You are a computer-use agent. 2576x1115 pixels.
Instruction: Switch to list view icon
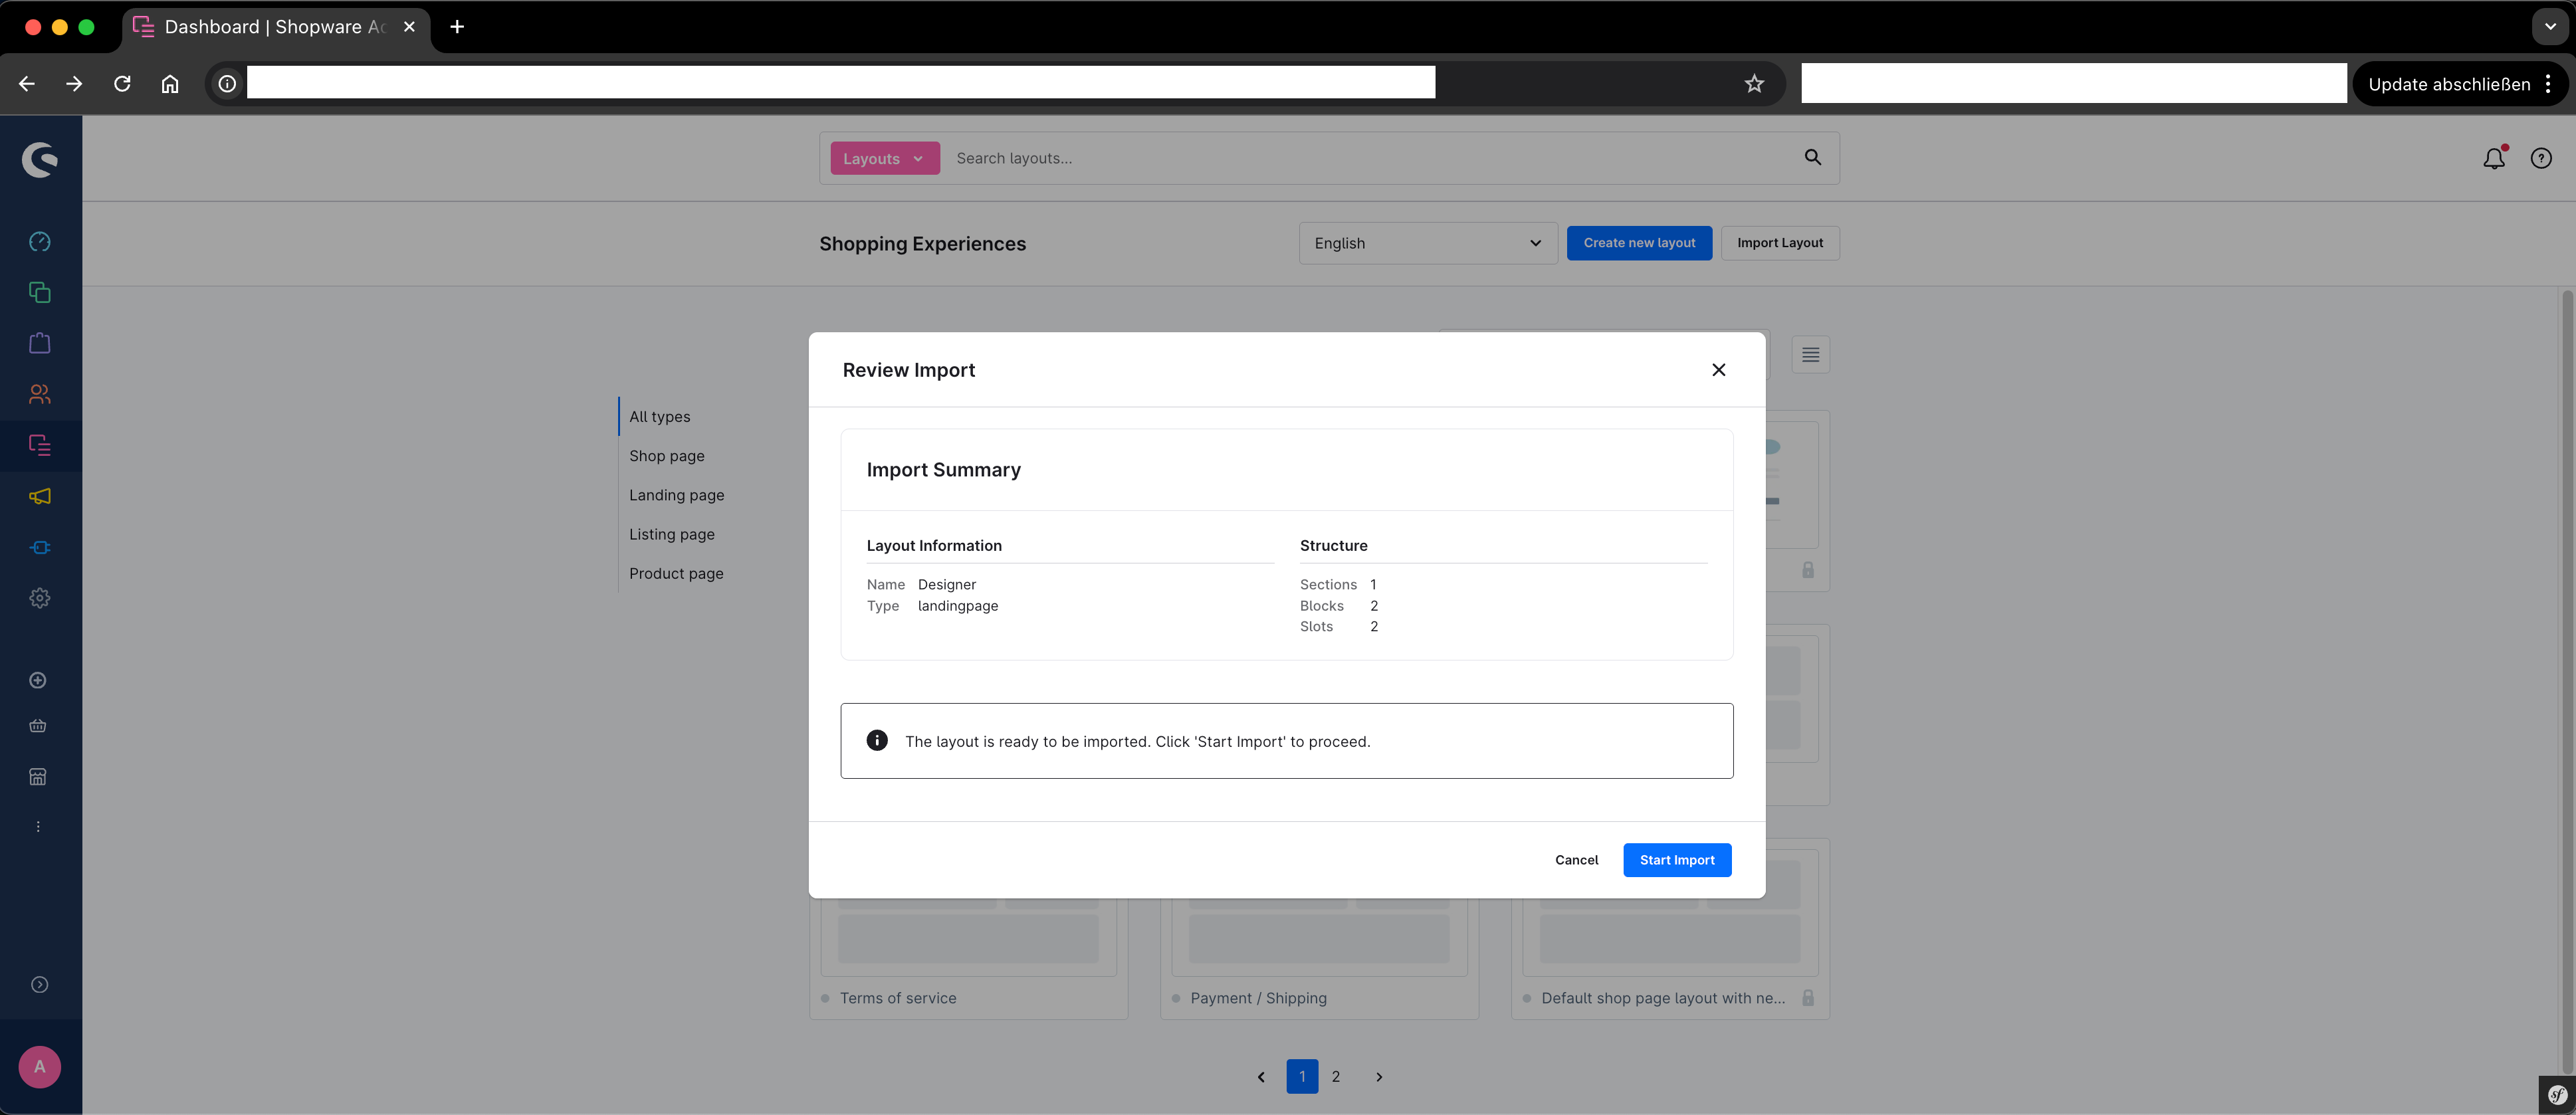coord(1810,355)
